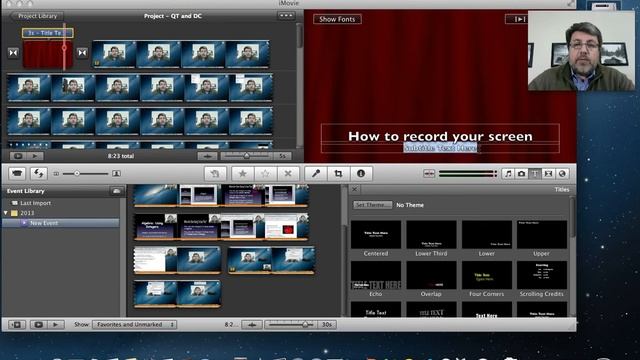This screenshot has width=640, height=360.
Task: Open the Show filter dropdown
Action: pyautogui.click(x=134, y=324)
